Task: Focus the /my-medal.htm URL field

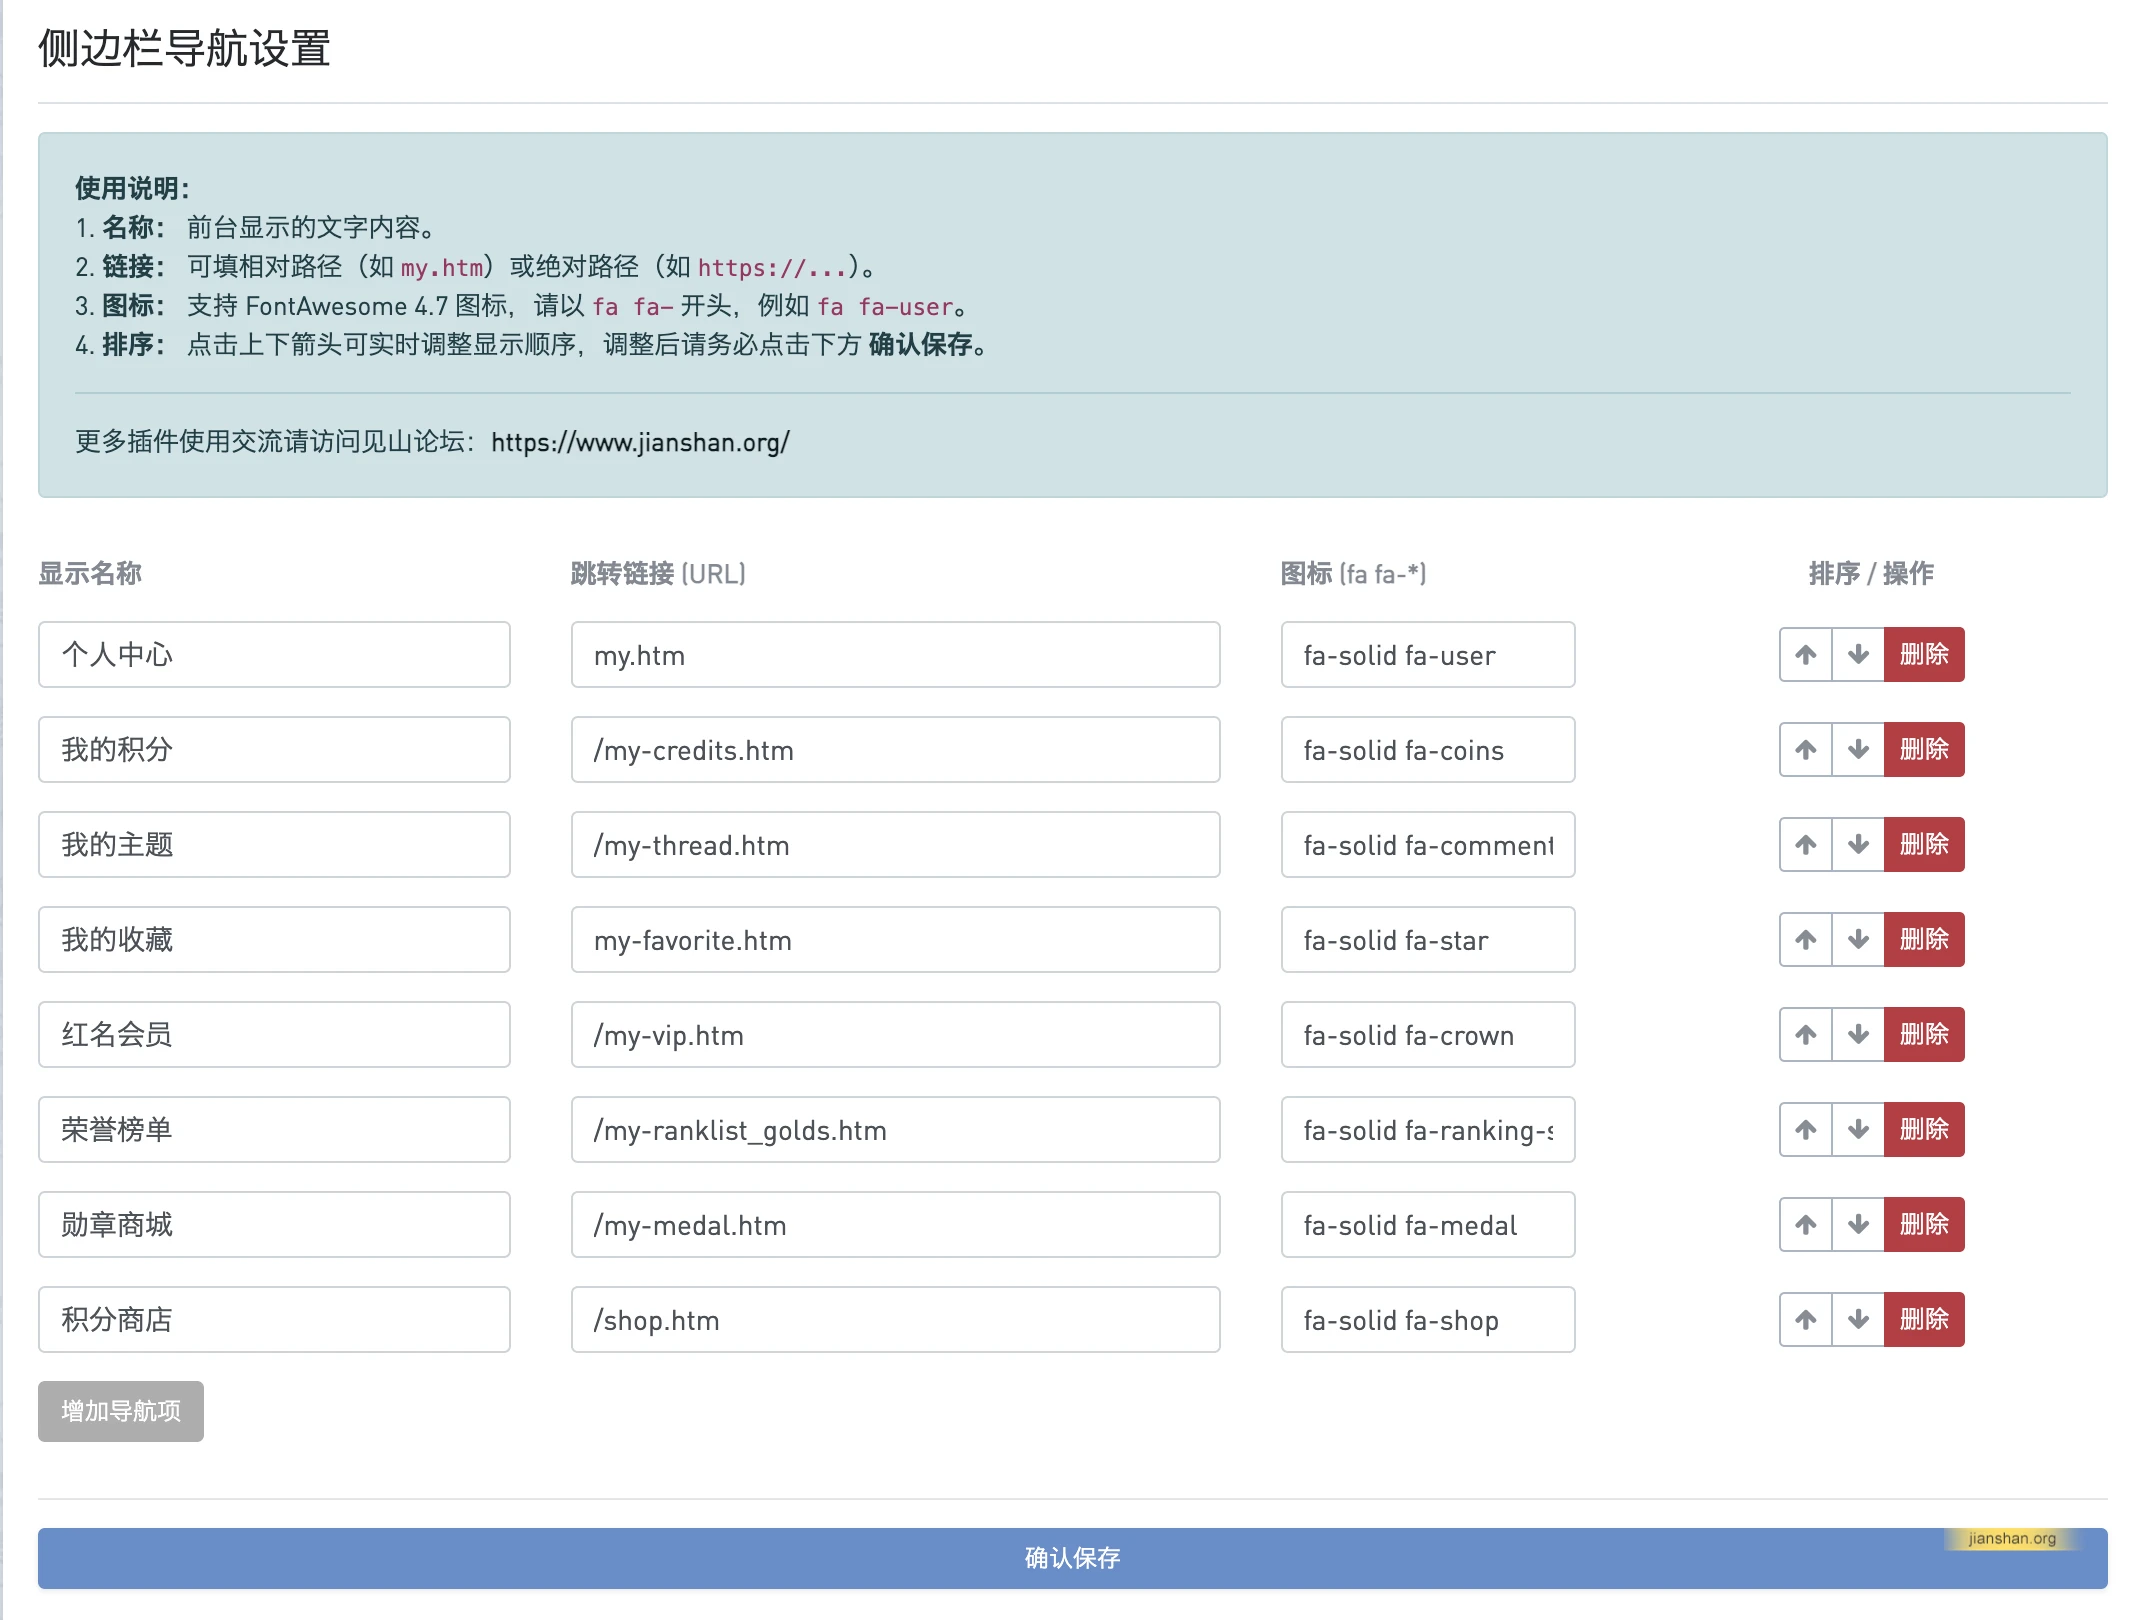Action: point(895,1225)
